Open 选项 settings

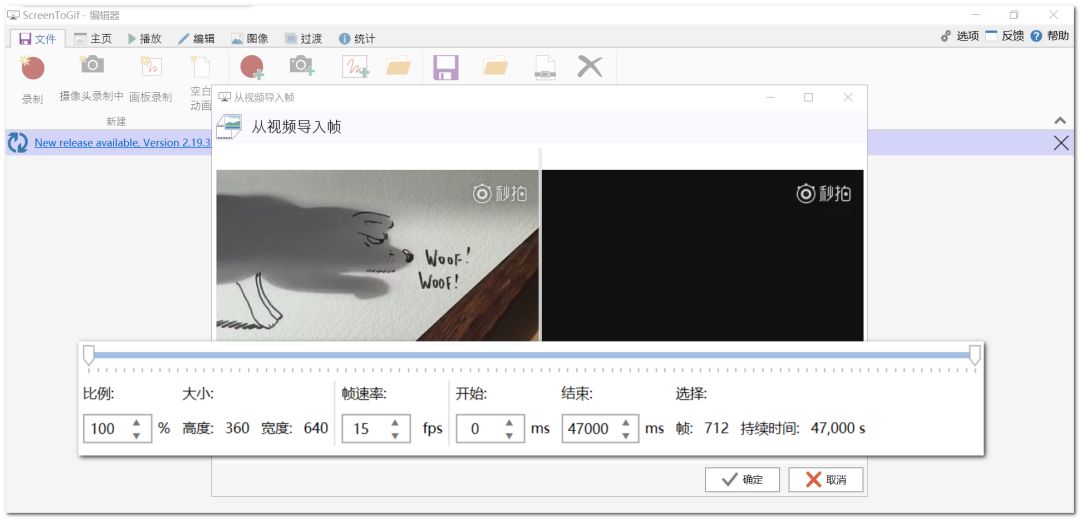click(959, 36)
